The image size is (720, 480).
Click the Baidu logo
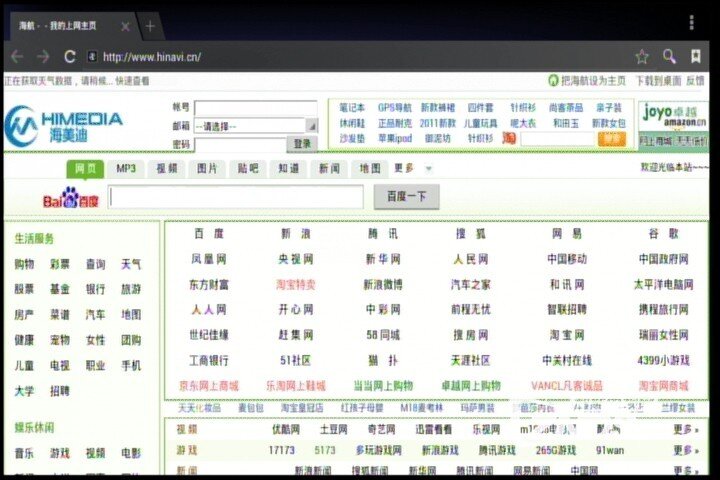point(71,198)
